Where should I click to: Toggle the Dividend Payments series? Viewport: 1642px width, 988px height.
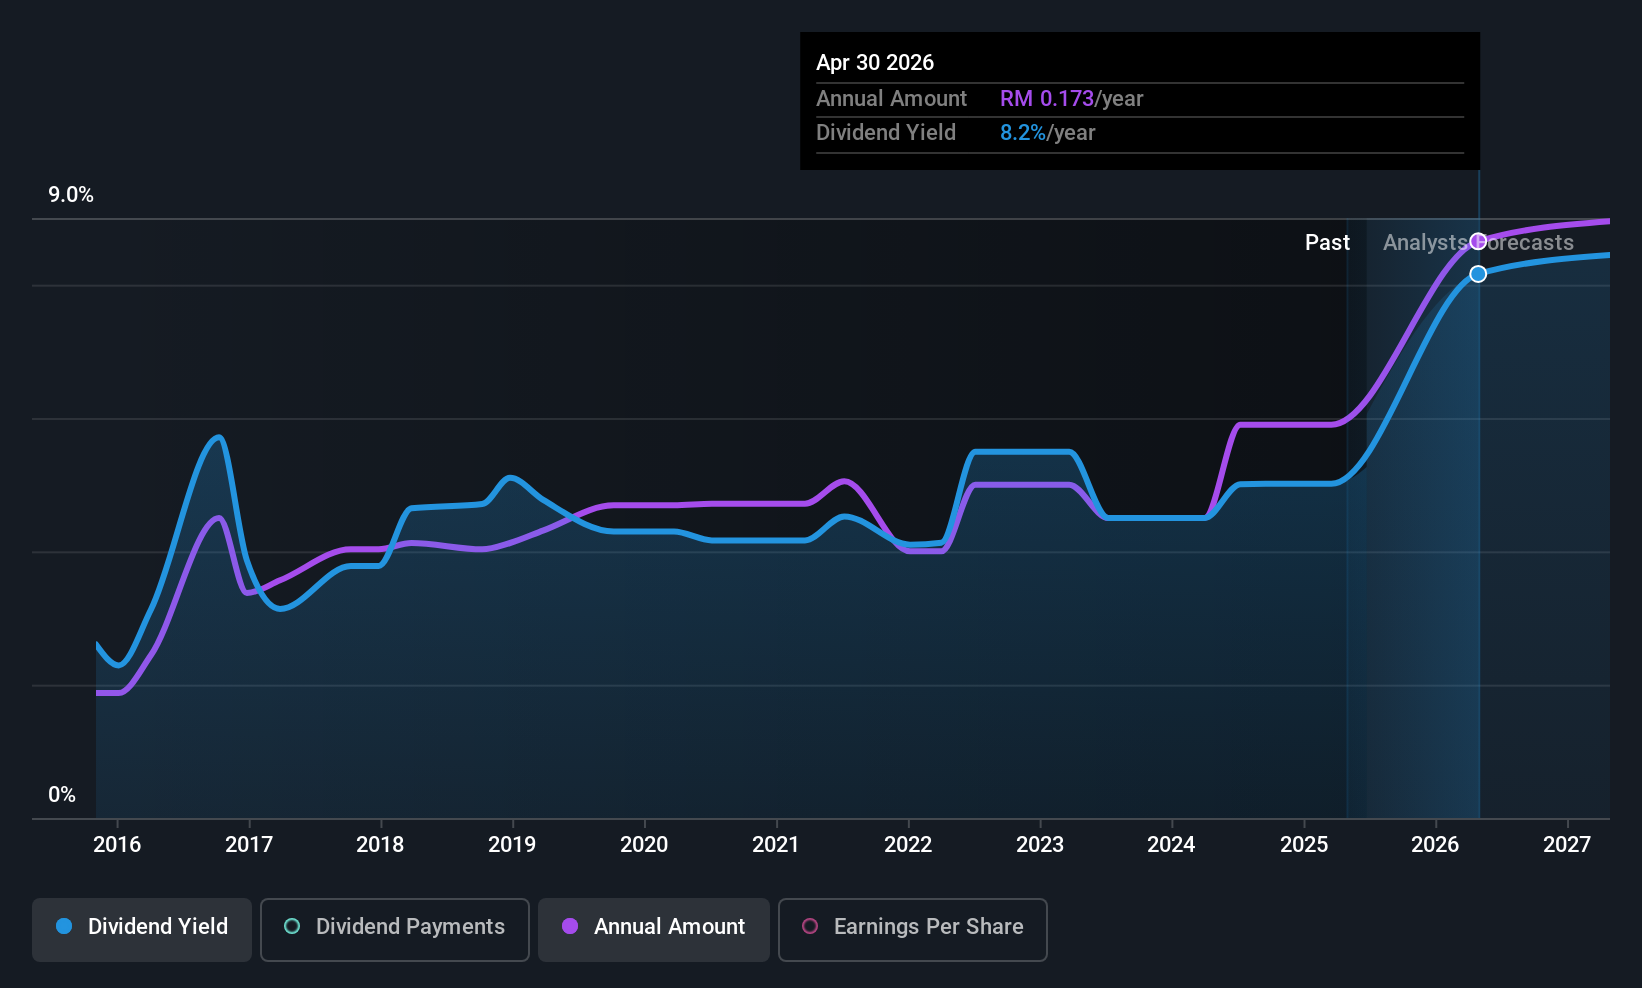tap(395, 929)
